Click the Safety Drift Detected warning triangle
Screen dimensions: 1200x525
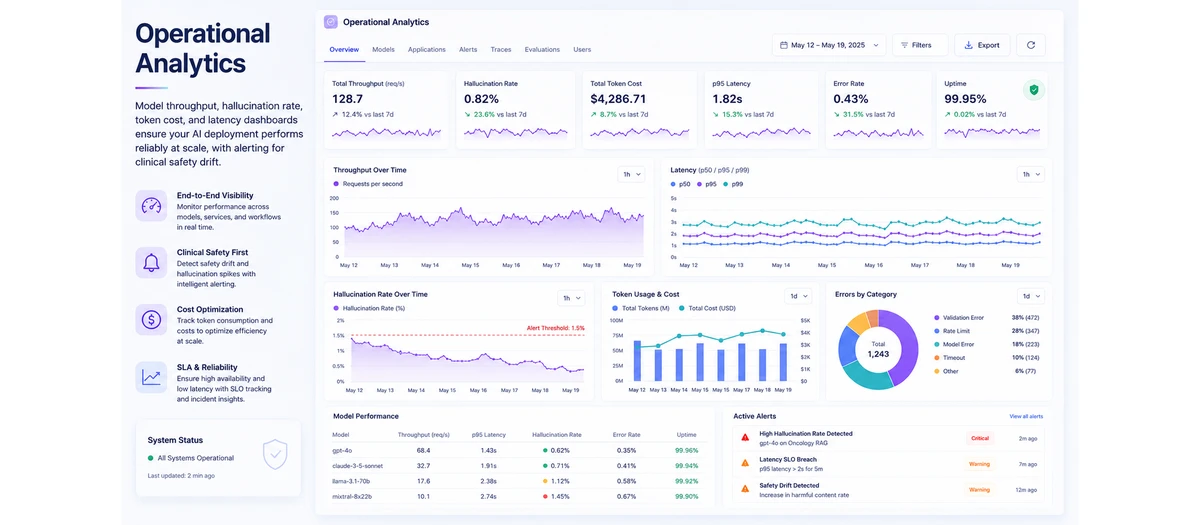click(x=744, y=489)
